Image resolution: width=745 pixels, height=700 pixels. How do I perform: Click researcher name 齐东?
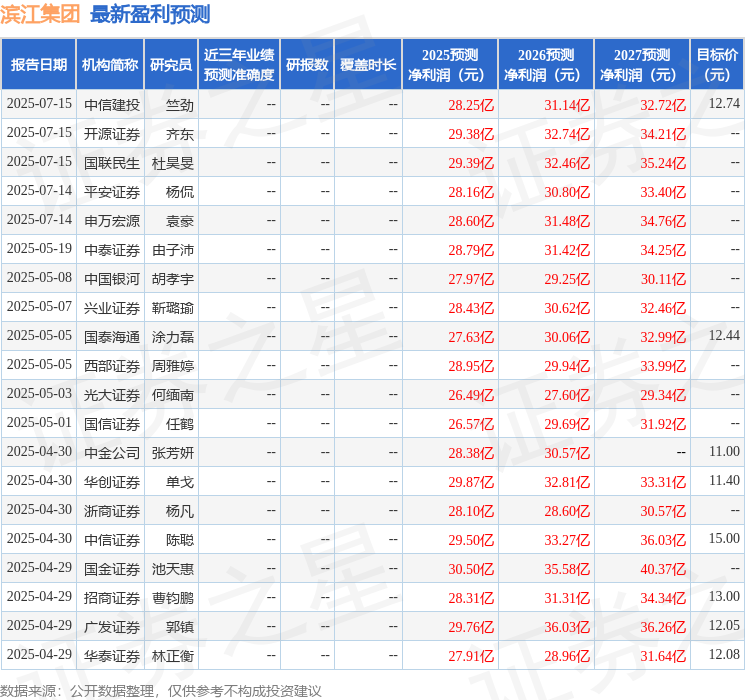pos(180,134)
